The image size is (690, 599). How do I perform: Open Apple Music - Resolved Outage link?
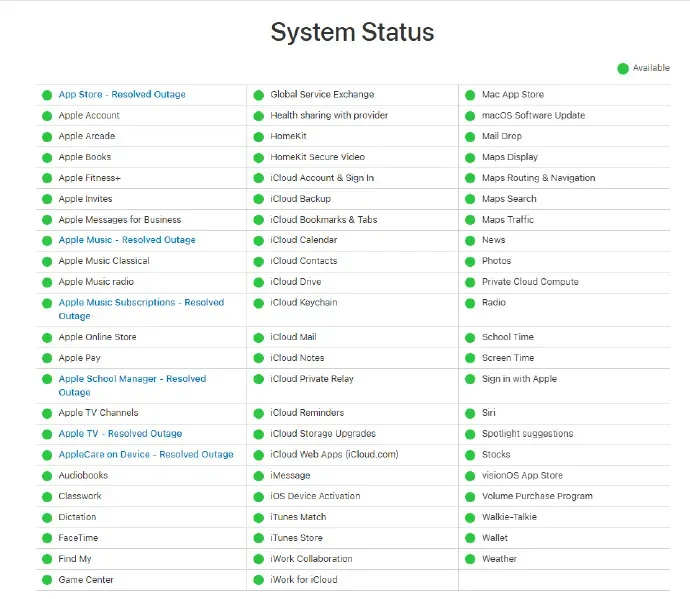coord(127,240)
